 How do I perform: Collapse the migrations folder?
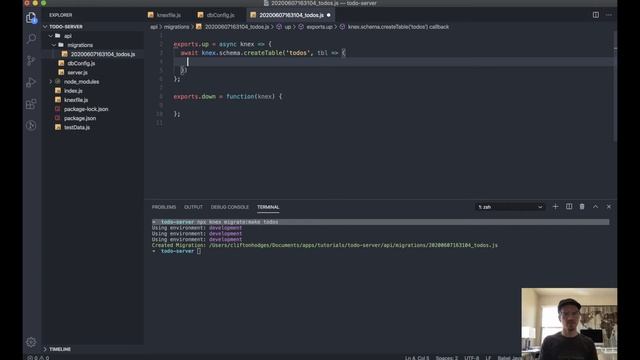(x=80, y=45)
